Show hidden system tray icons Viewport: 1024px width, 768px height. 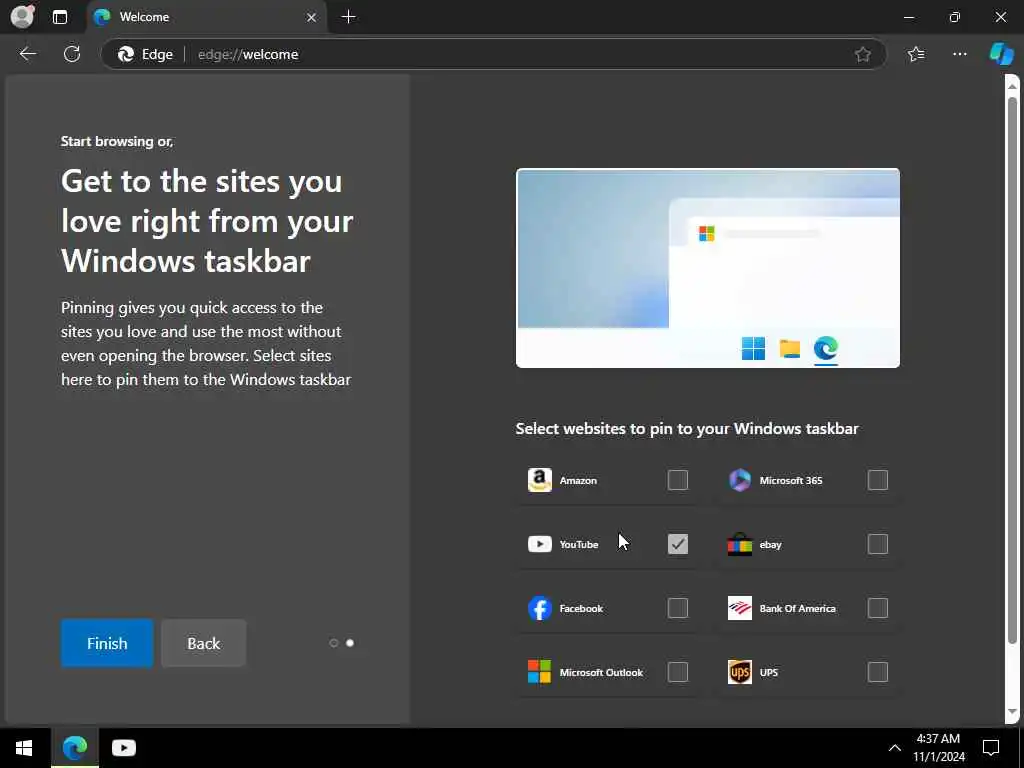[895, 748]
